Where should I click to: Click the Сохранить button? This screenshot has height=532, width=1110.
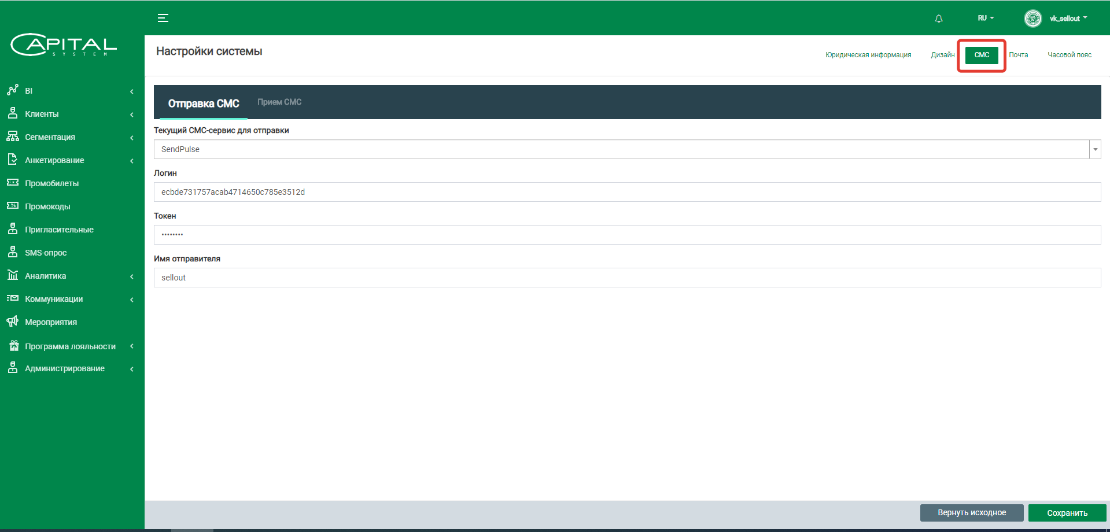(1067, 513)
